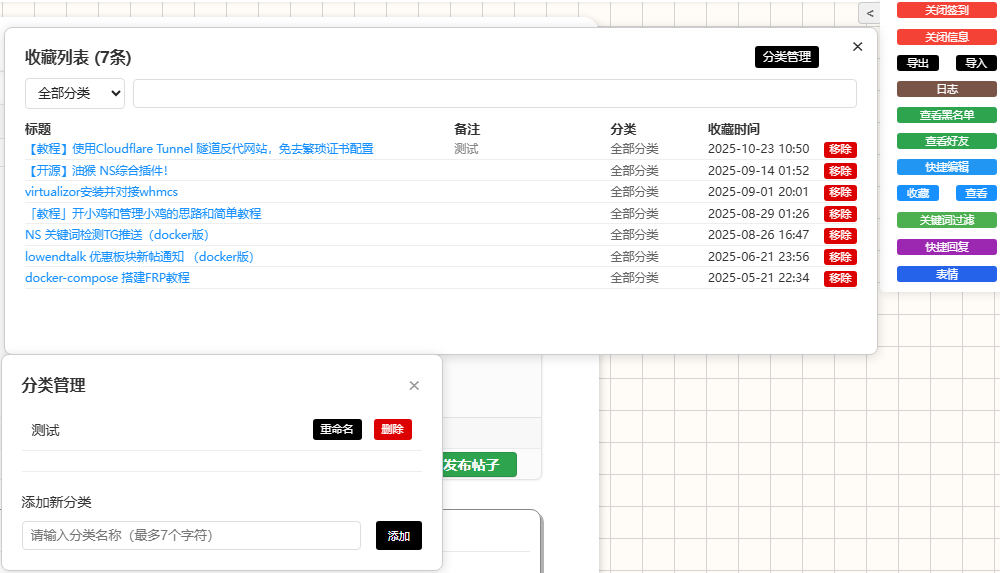Click the 导入 import button

coord(975,63)
